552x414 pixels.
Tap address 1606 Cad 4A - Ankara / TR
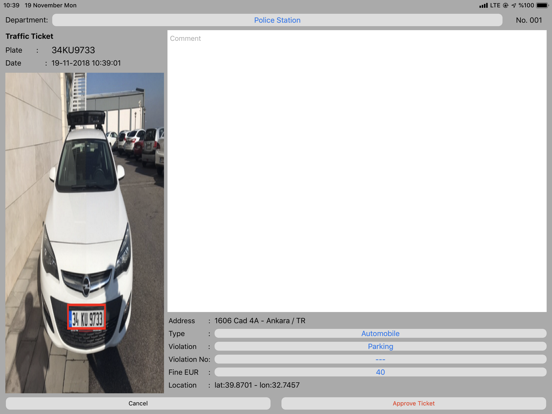pyautogui.click(x=260, y=321)
